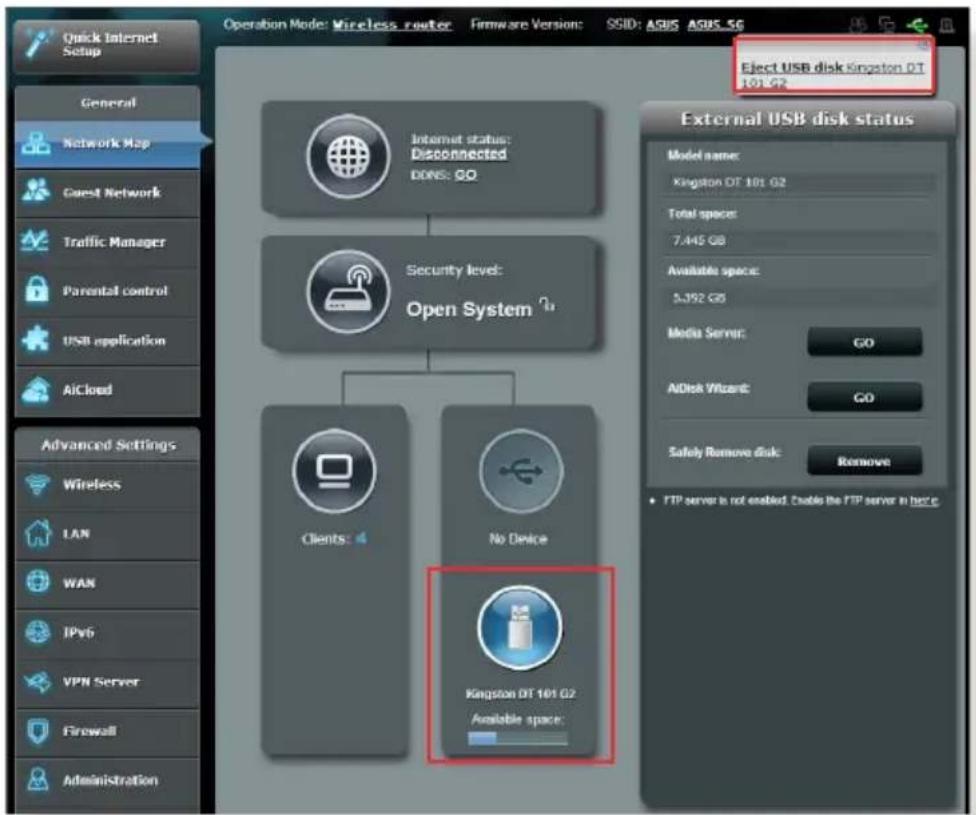The height and width of the screenshot is (815, 976).
Task: Open the Wireless advanced settings
Action: click(107, 484)
